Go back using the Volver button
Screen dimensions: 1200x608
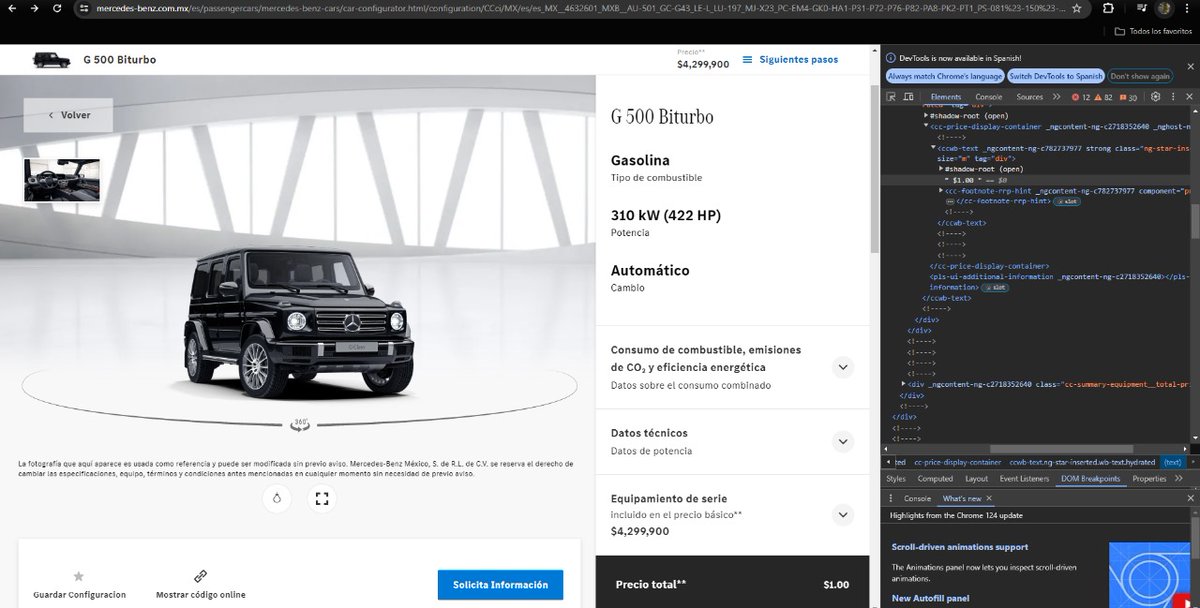[x=68, y=115]
